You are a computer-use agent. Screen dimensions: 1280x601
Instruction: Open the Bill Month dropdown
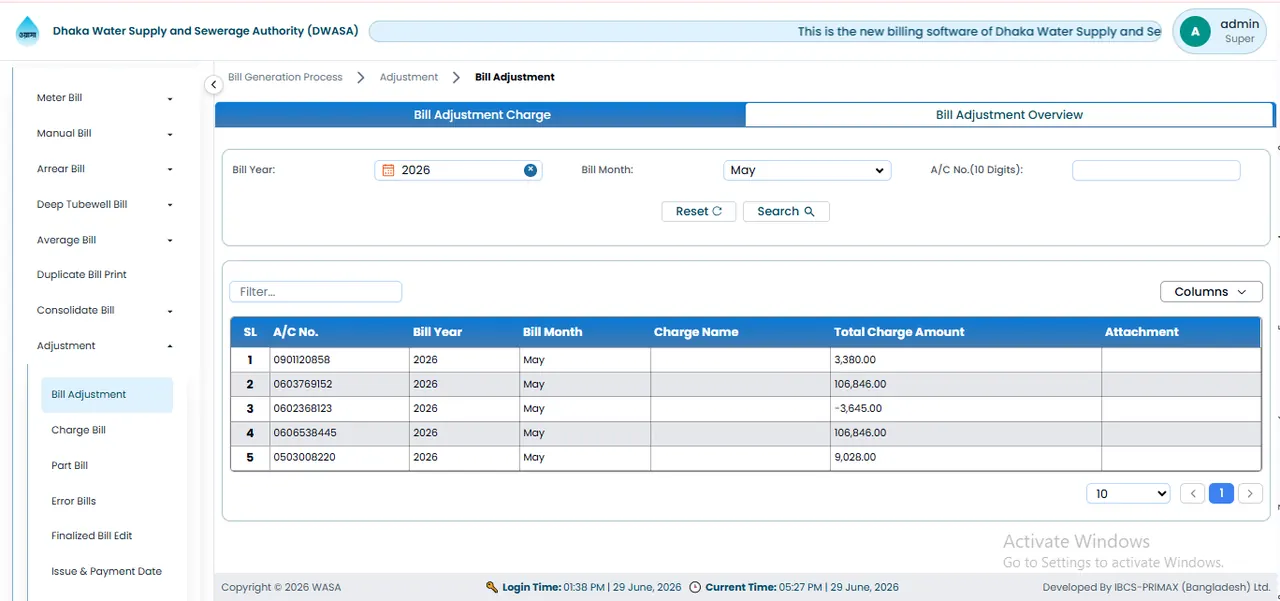[x=807, y=170]
